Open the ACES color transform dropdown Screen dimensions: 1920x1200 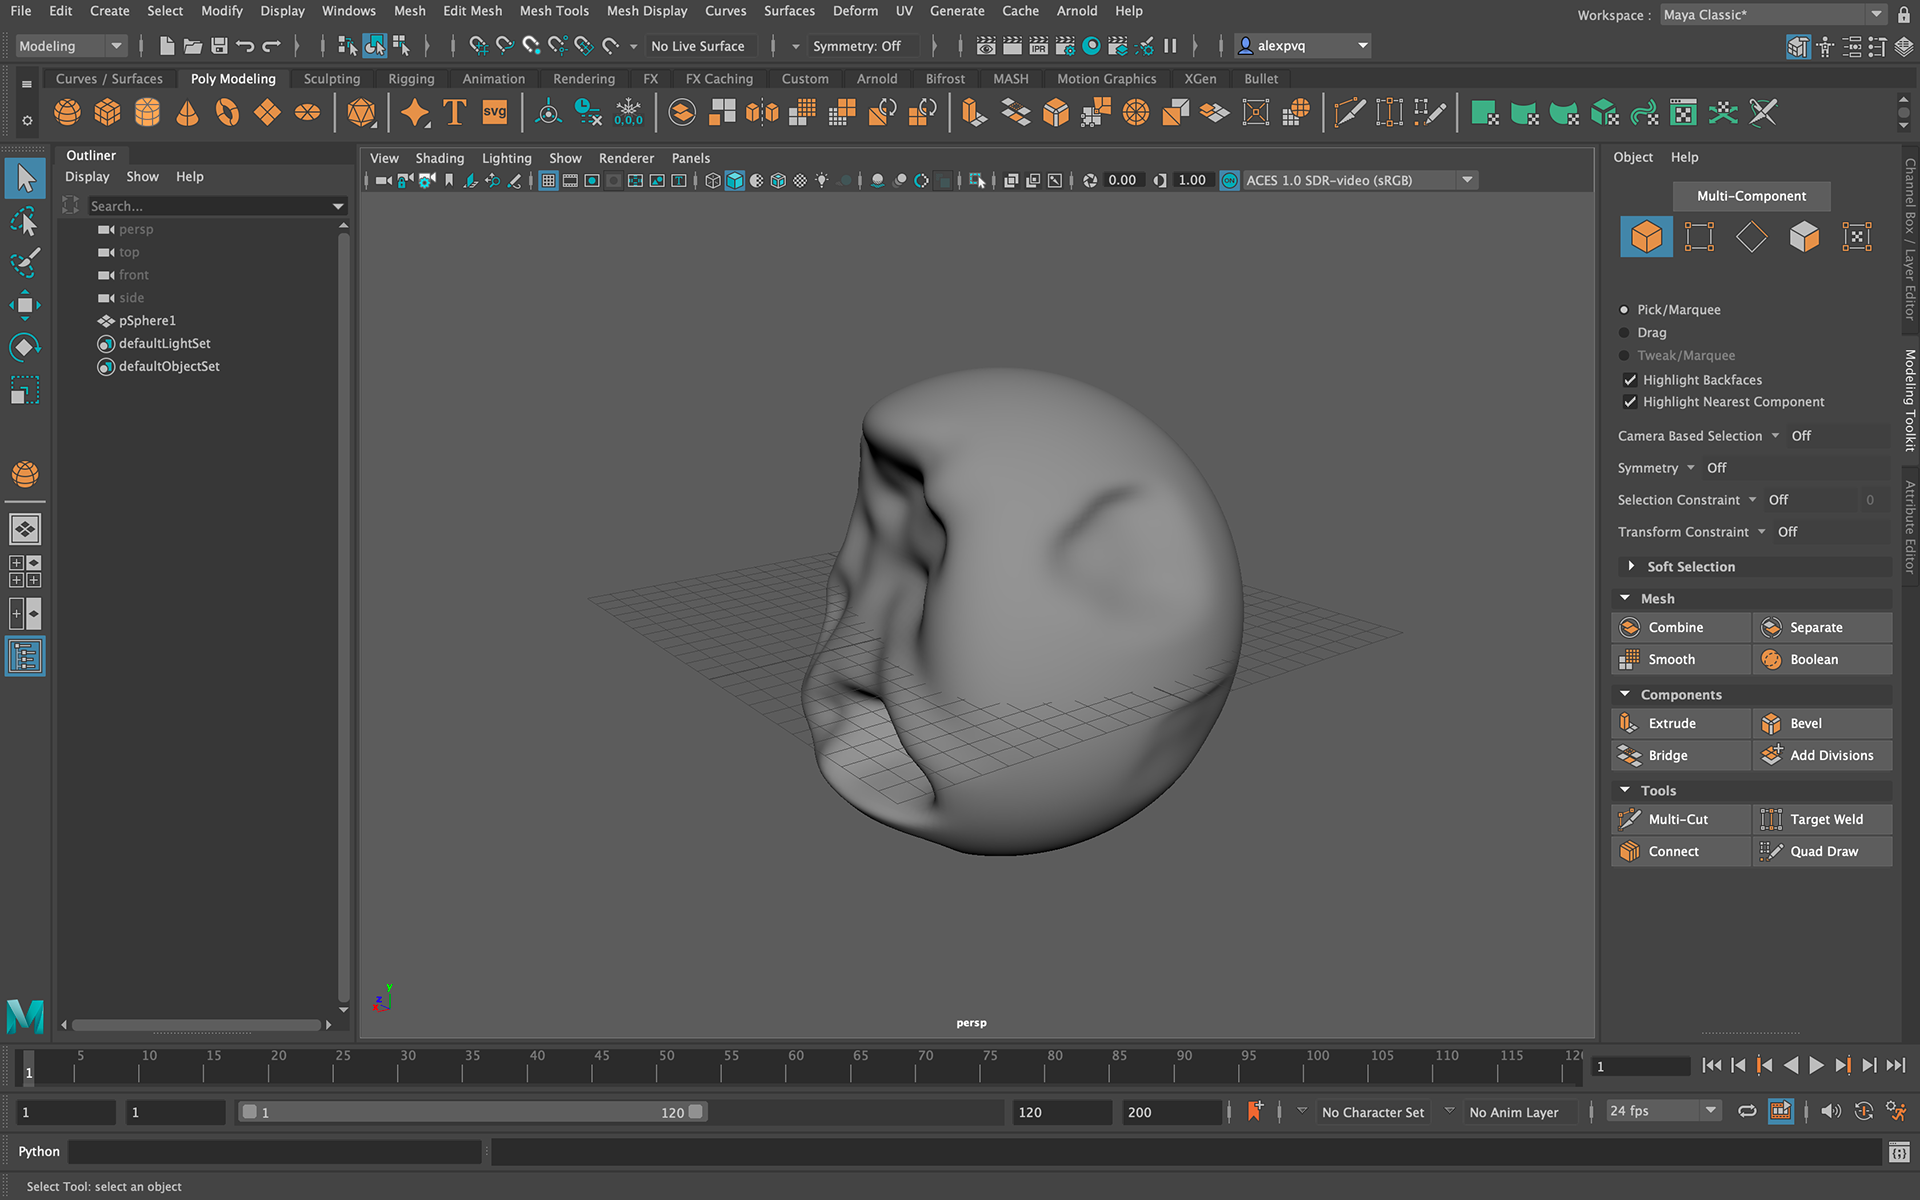pyautogui.click(x=1467, y=180)
